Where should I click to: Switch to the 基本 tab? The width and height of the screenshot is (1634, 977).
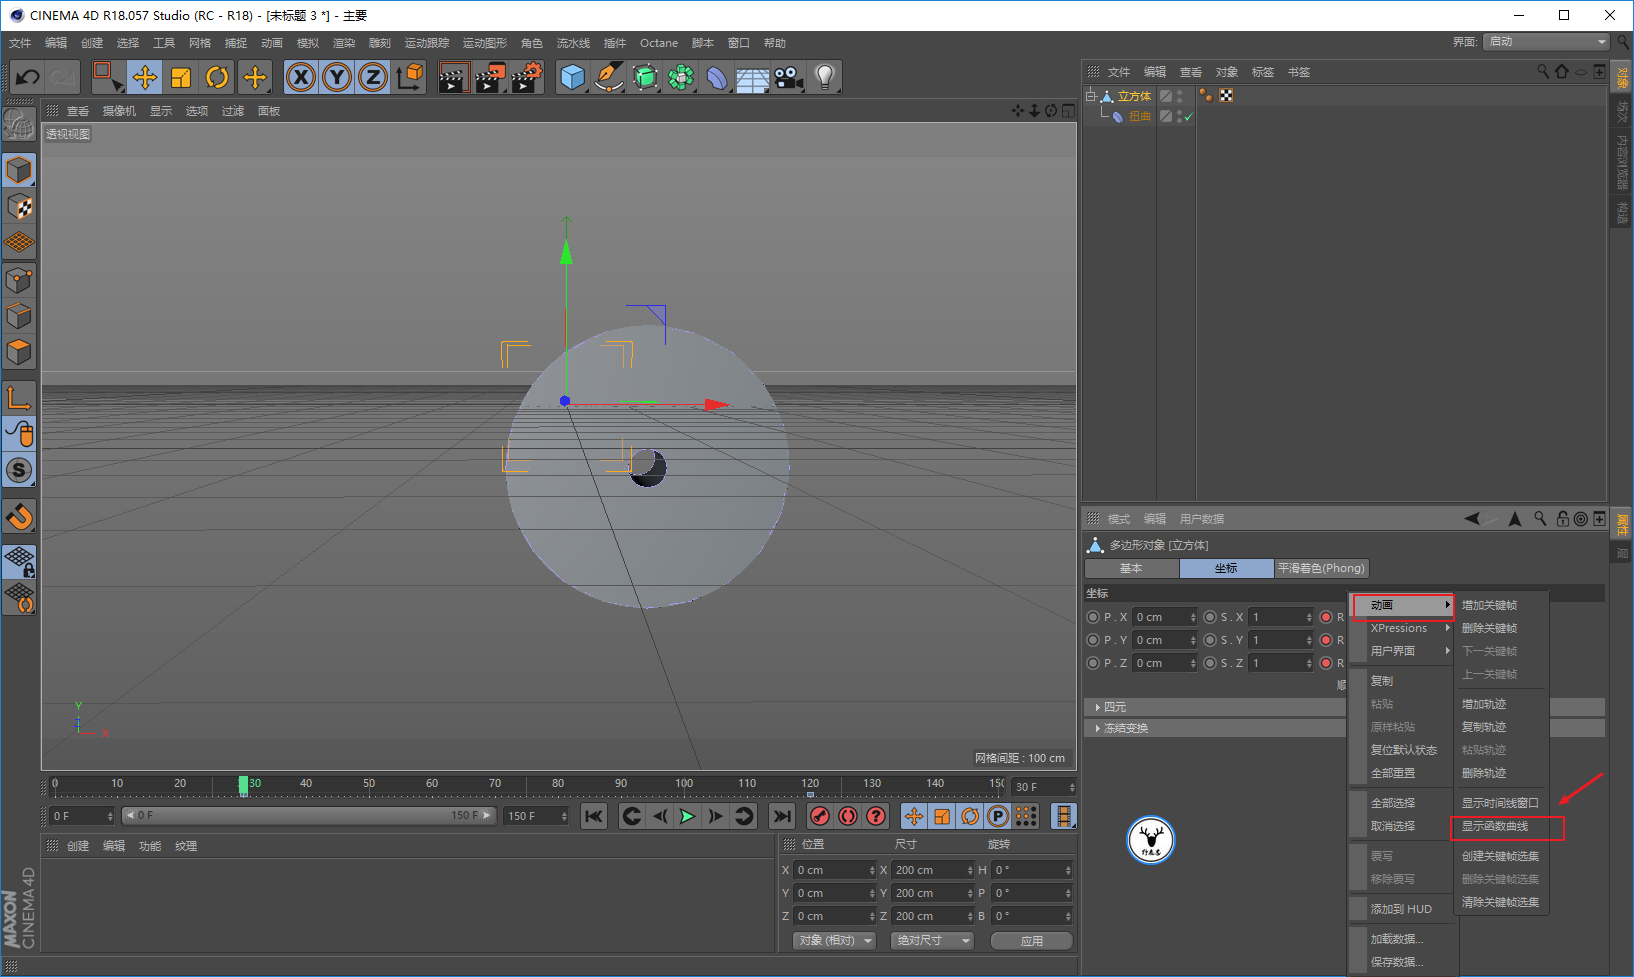click(1131, 568)
